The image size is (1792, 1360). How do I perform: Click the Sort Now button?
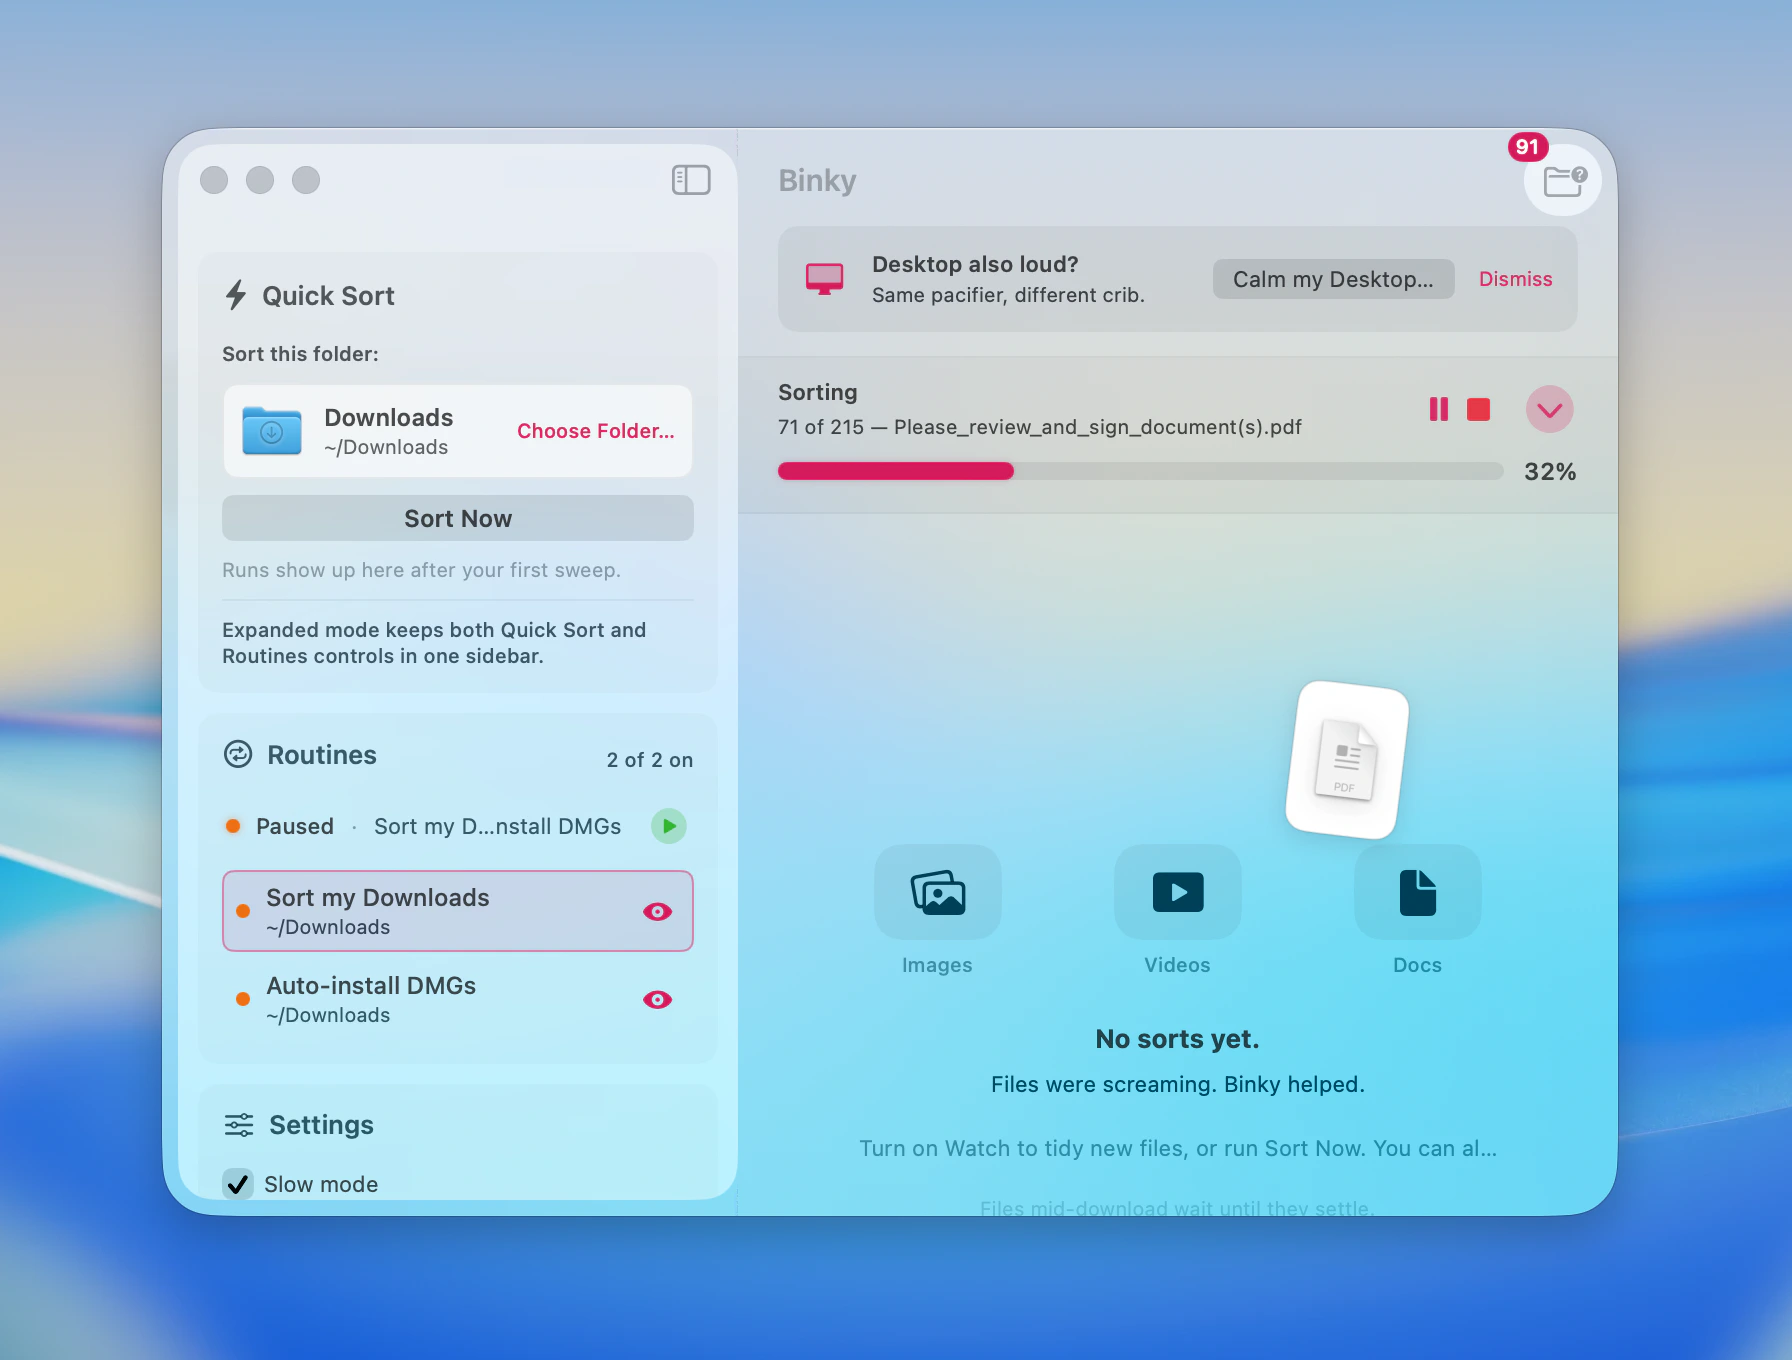pyautogui.click(x=458, y=518)
